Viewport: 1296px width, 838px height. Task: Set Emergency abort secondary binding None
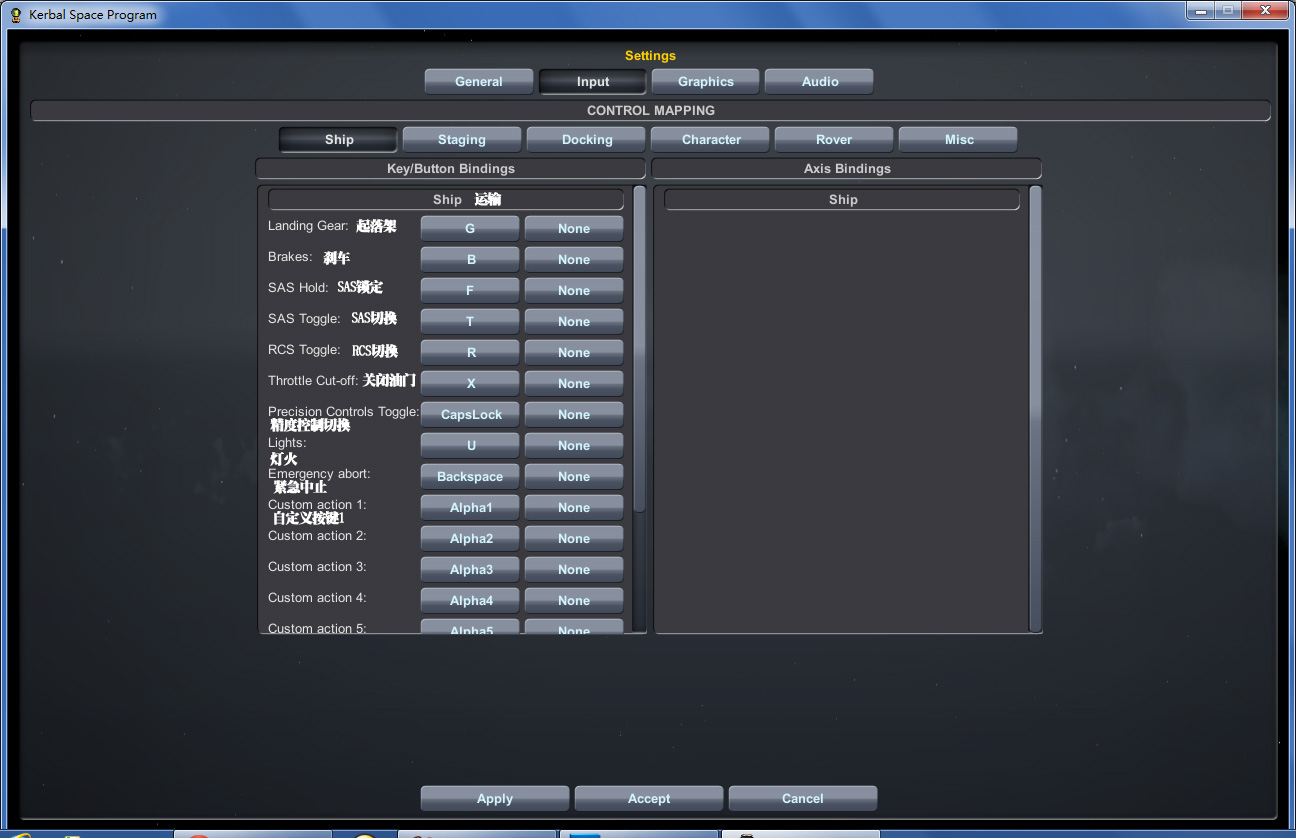coord(574,477)
